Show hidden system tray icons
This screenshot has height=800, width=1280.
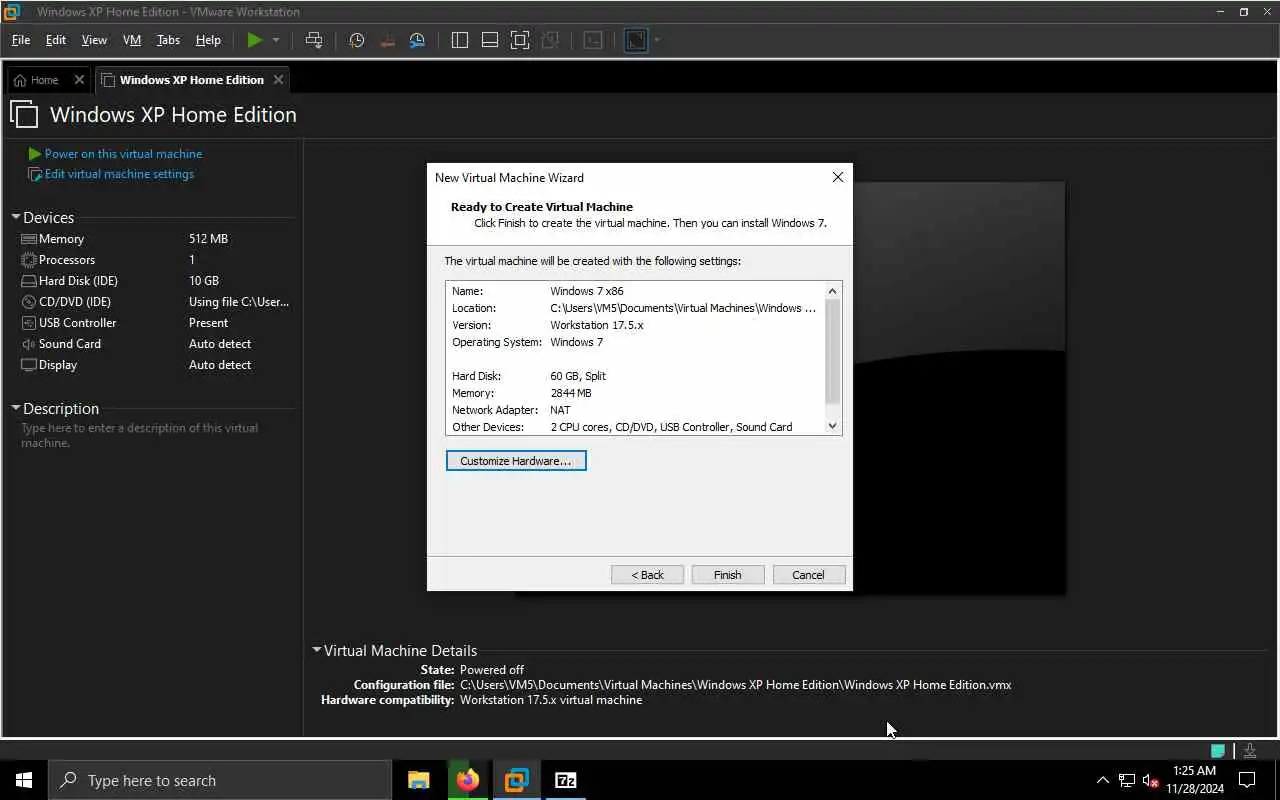point(1103,780)
